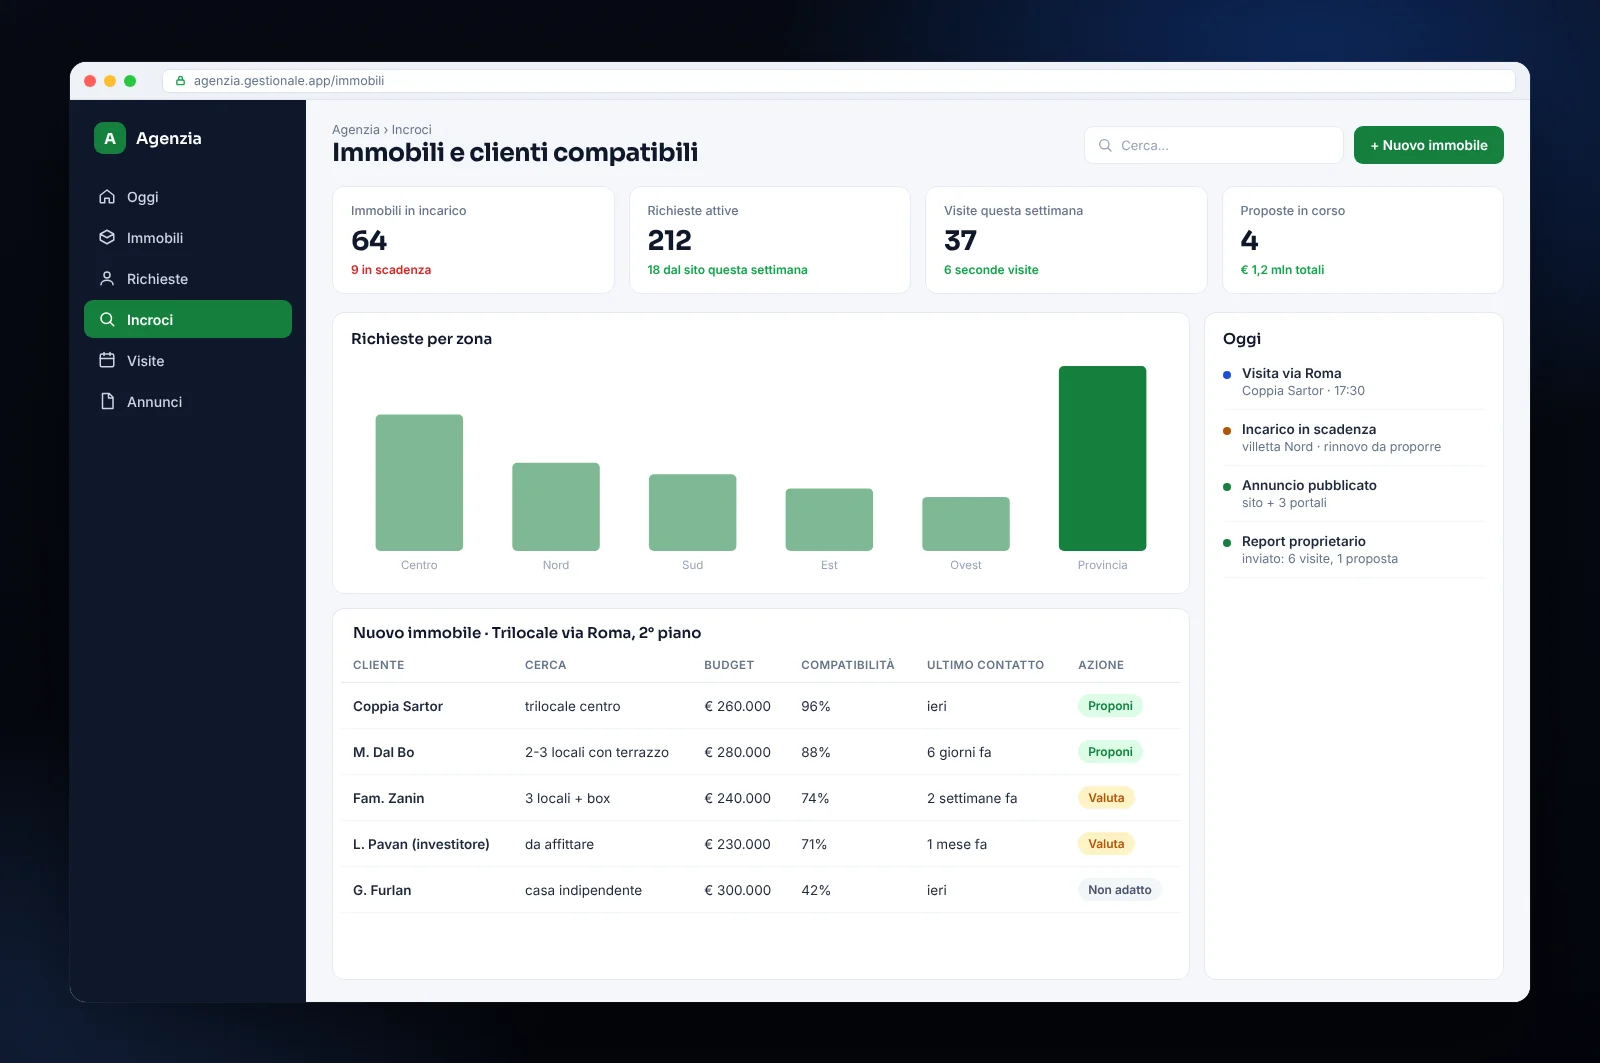Open Visite in the sidebar
This screenshot has width=1600, height=1063.
(x=188, y=361)
